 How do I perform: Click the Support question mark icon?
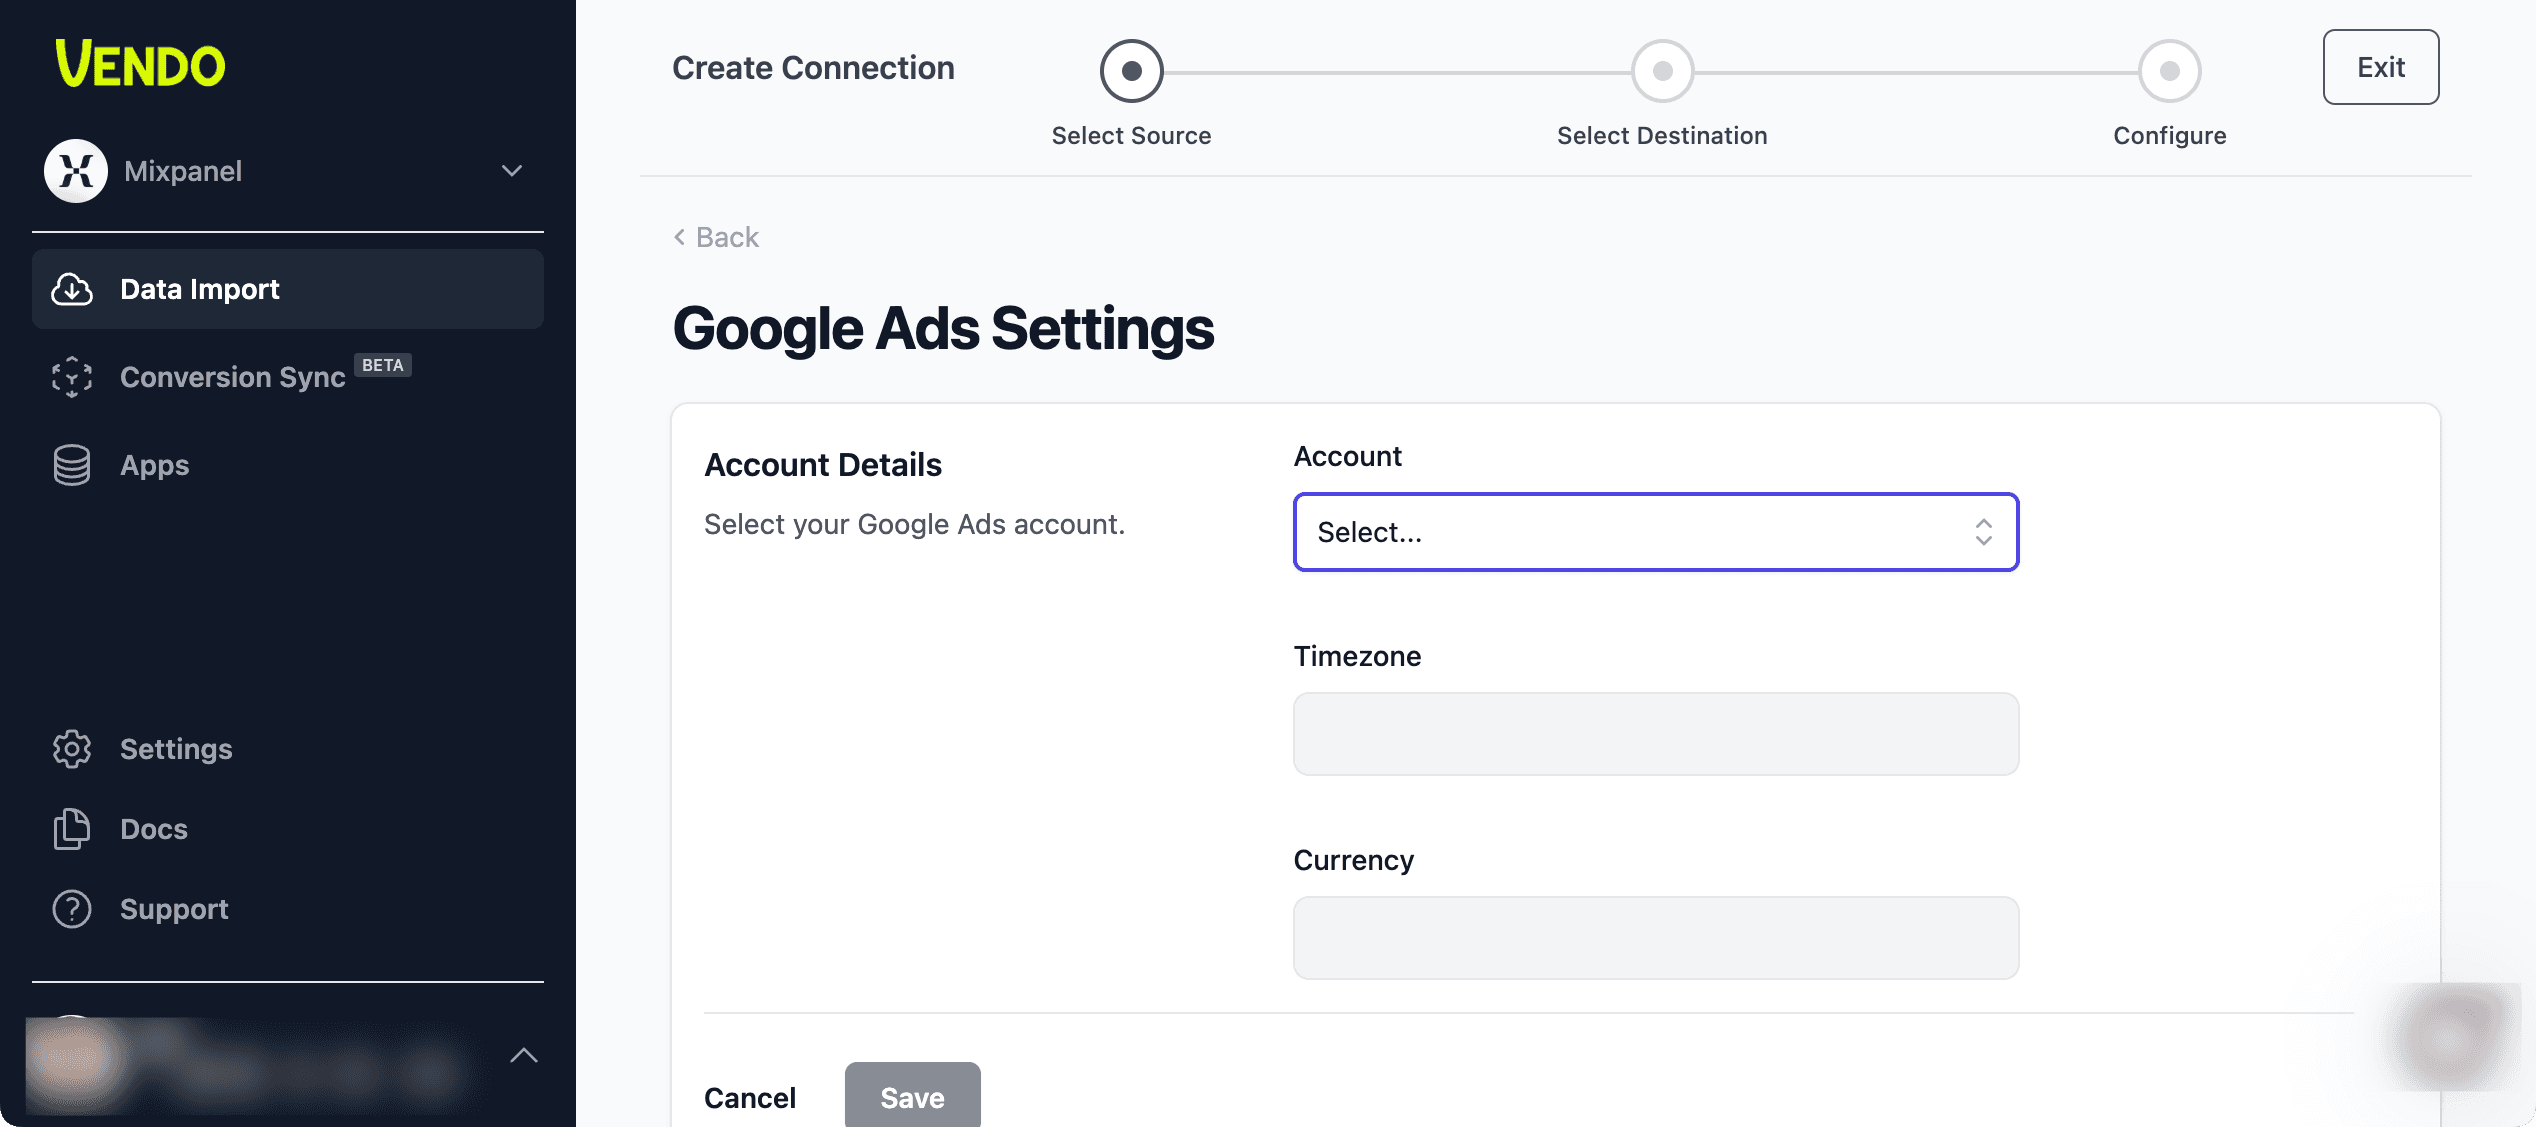(x=72, y=909)
